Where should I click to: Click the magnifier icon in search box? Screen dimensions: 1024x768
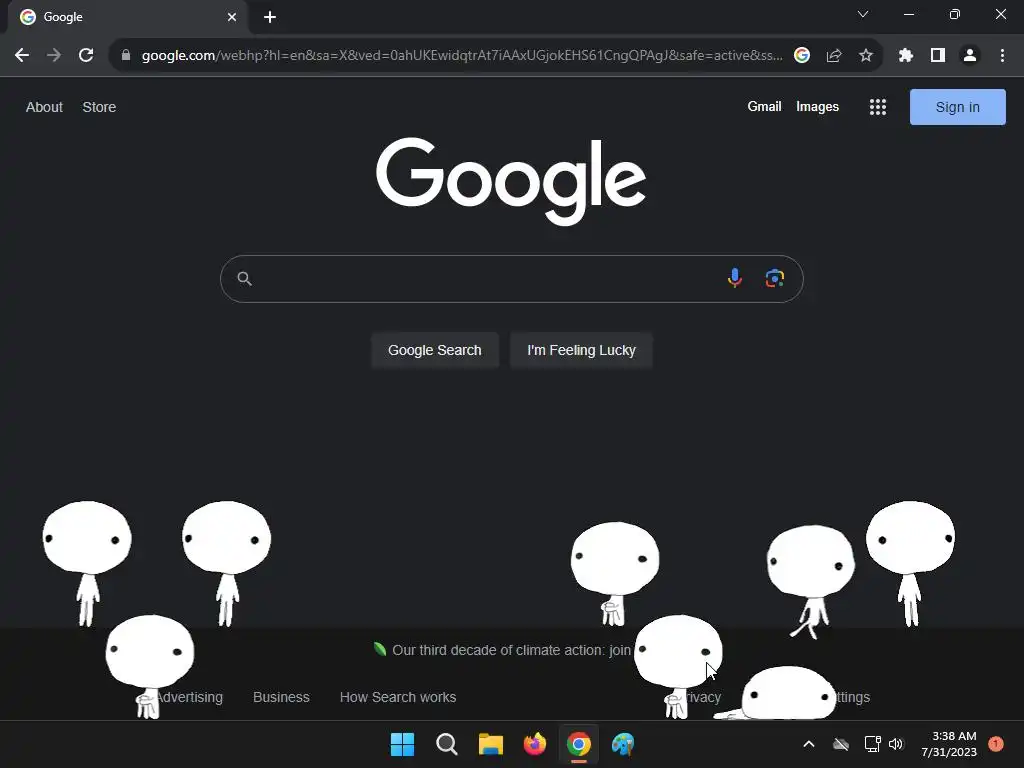244,279
